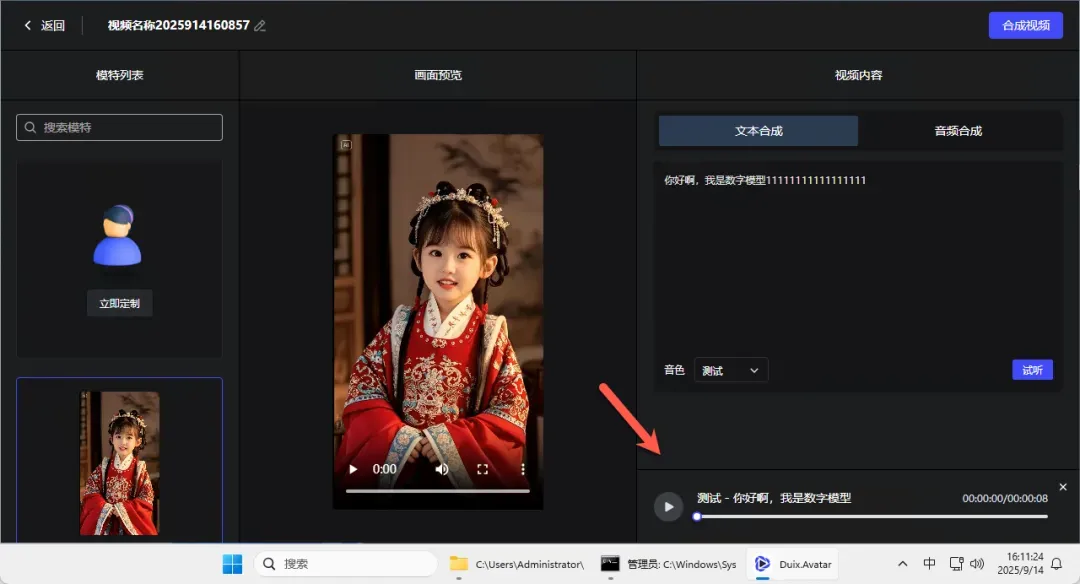Click in the 搜索模特 search field
The width and height of the screenshot is (1080, 584).
click(x=119, y=128)
